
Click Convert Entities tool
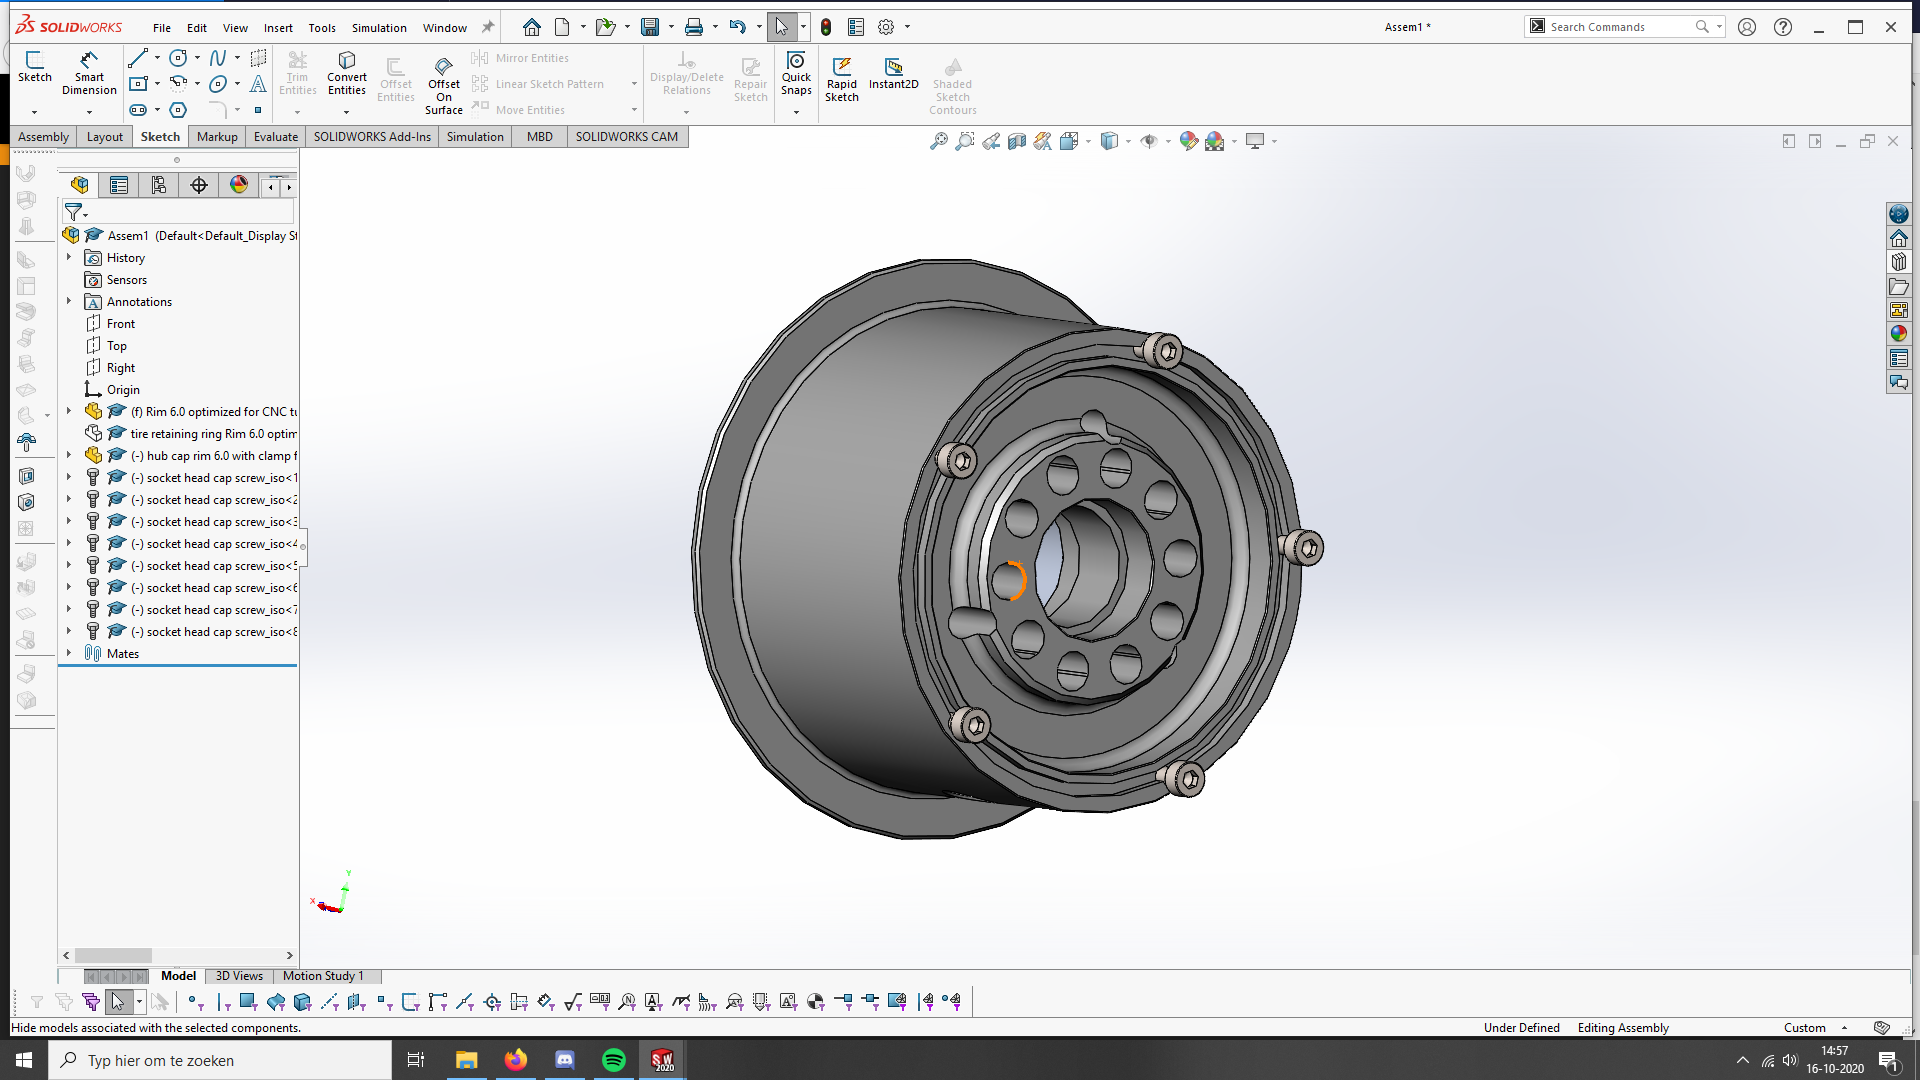(x=347, y=73)
